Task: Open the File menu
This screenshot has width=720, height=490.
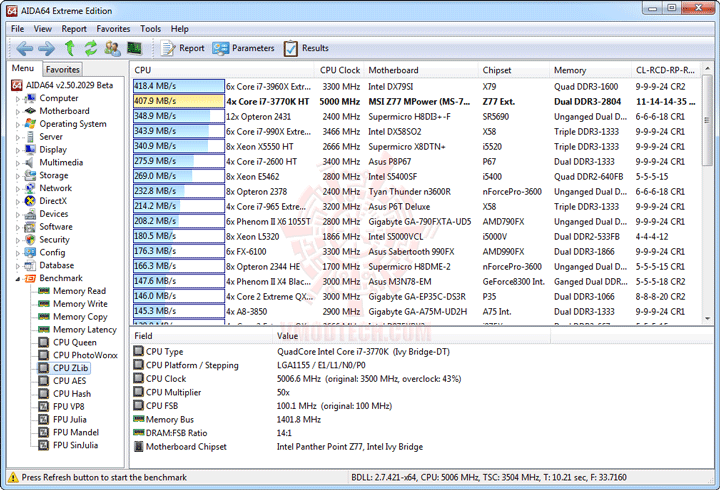Action: [x=17, y=28]
